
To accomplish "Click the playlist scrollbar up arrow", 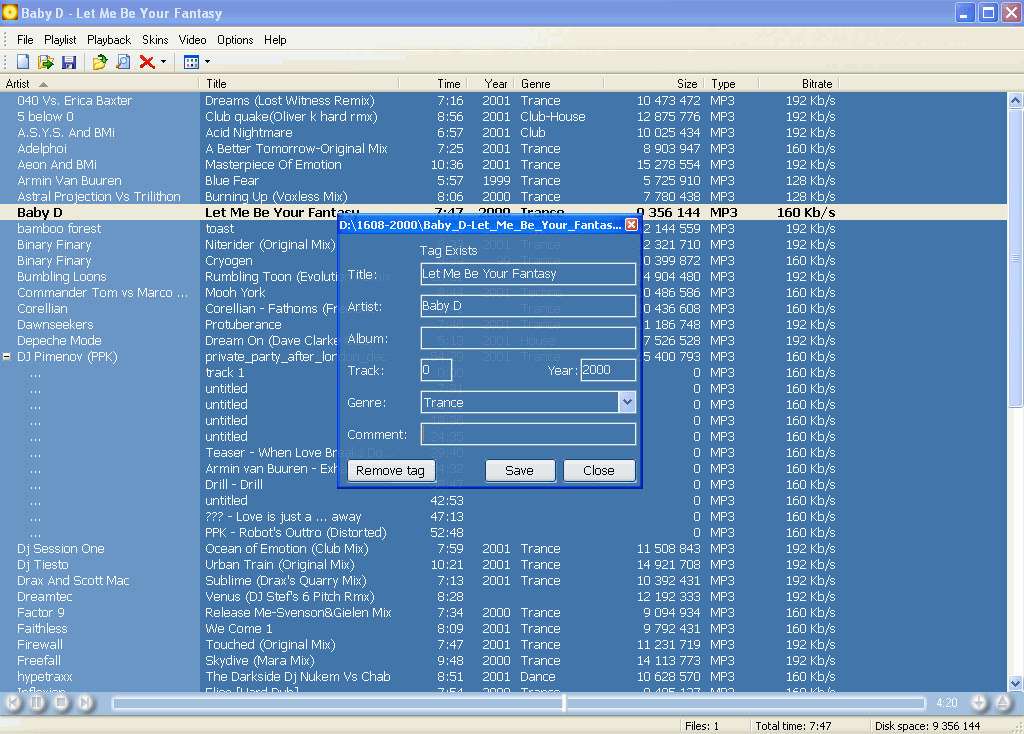I will pyautogui.click(x=1015, y=101).
